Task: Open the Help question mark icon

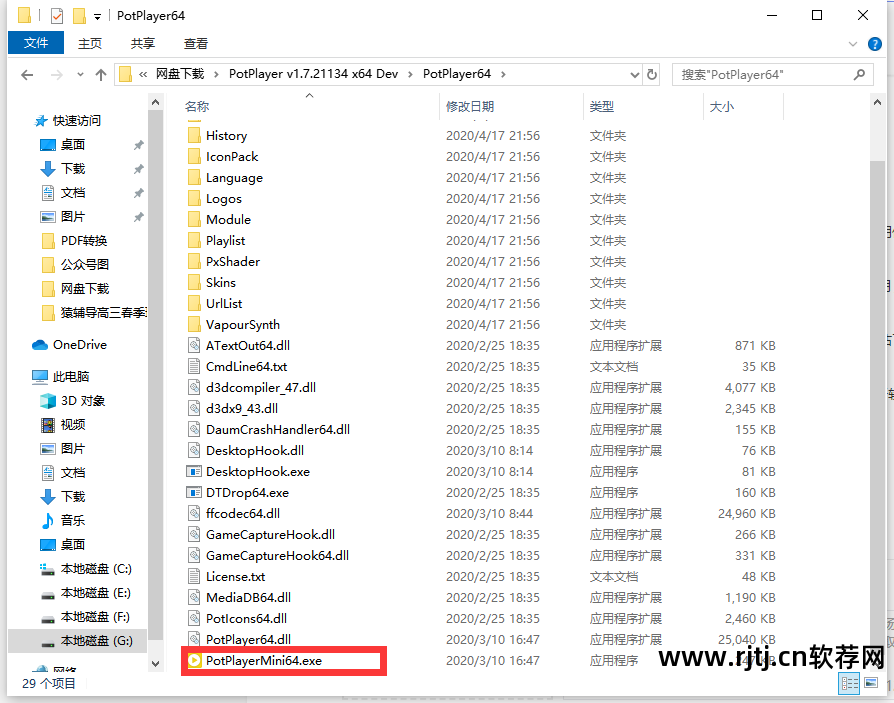Action: (x=875, y=44)
